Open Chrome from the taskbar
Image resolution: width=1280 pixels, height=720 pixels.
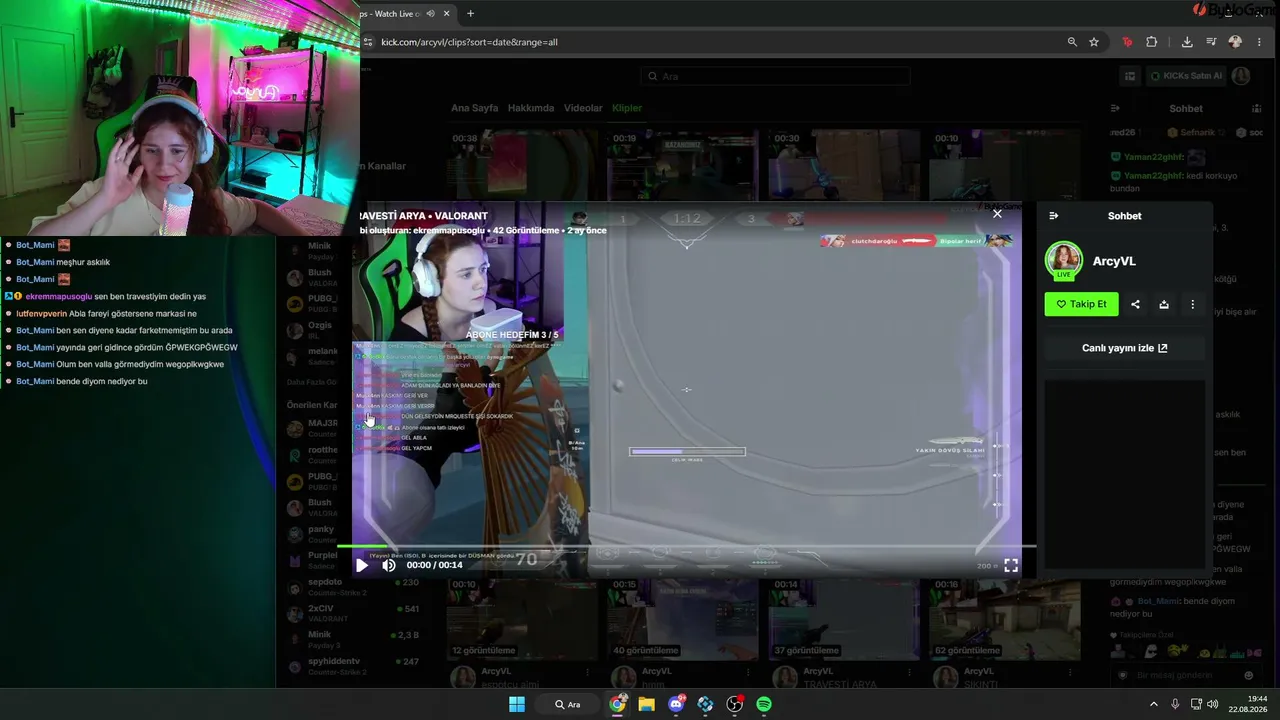[x=618, y=704]
